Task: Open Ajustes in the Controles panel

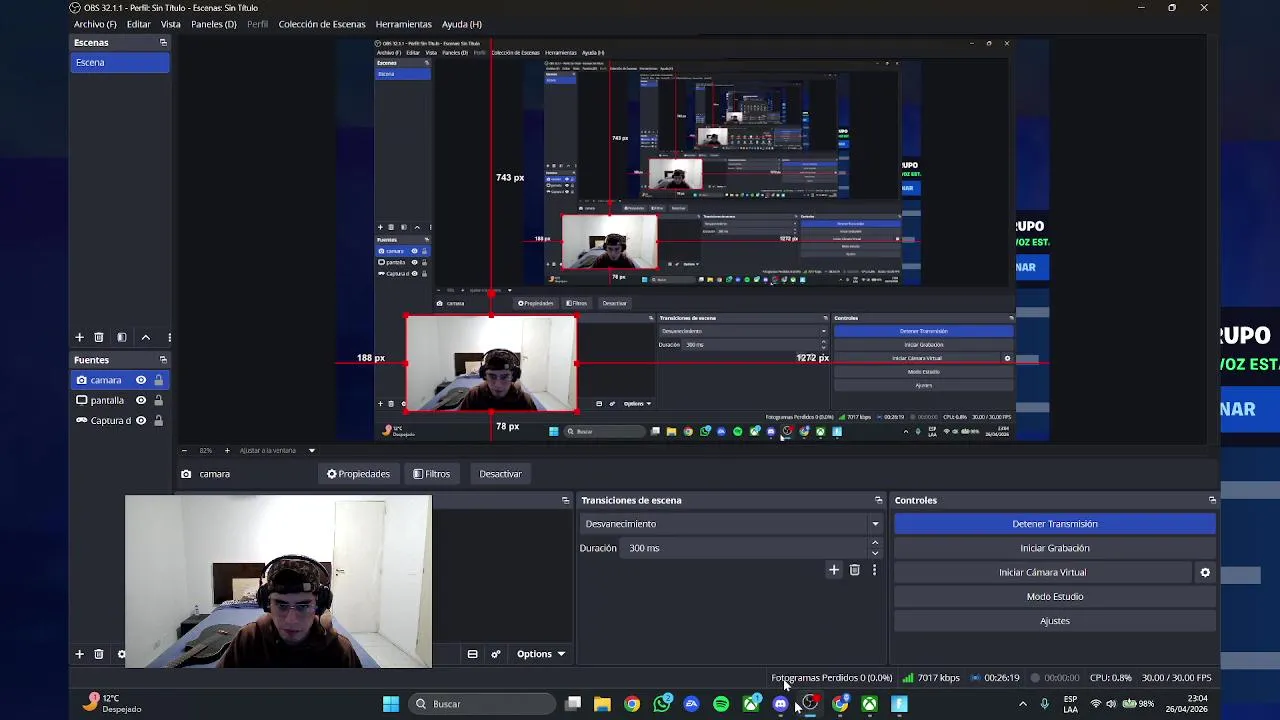Action: 1055,621
